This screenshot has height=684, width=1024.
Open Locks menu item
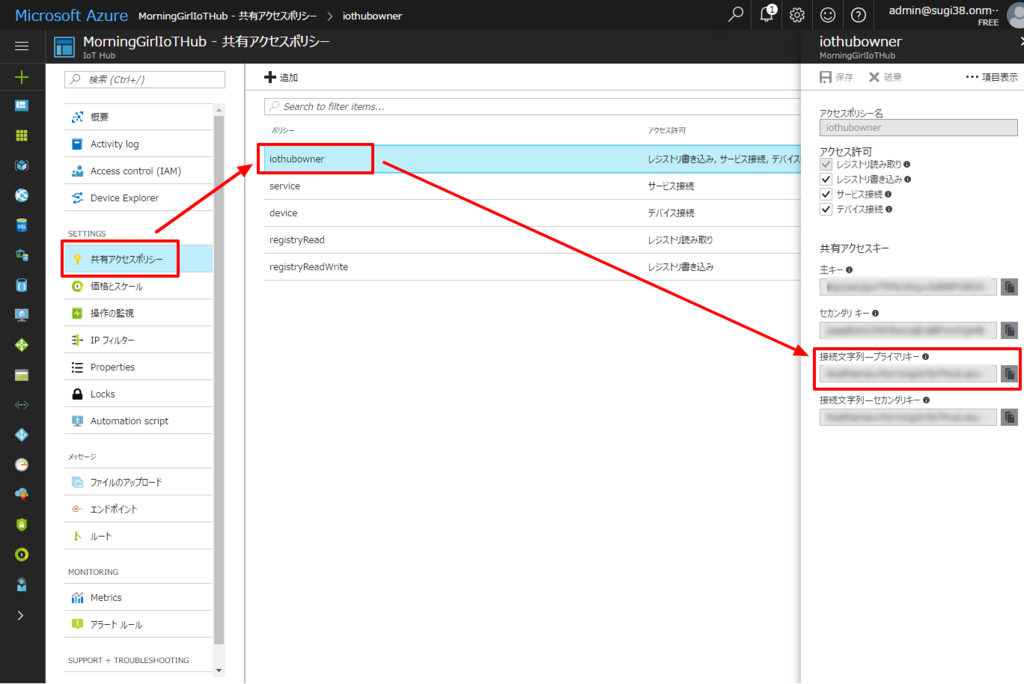(138, 394)
